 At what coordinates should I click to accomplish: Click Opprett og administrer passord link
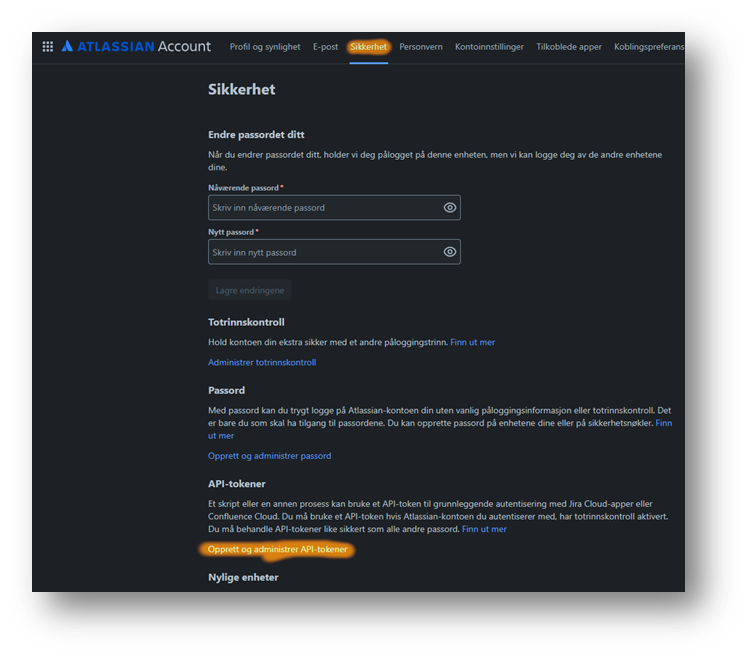coord(269,456)
